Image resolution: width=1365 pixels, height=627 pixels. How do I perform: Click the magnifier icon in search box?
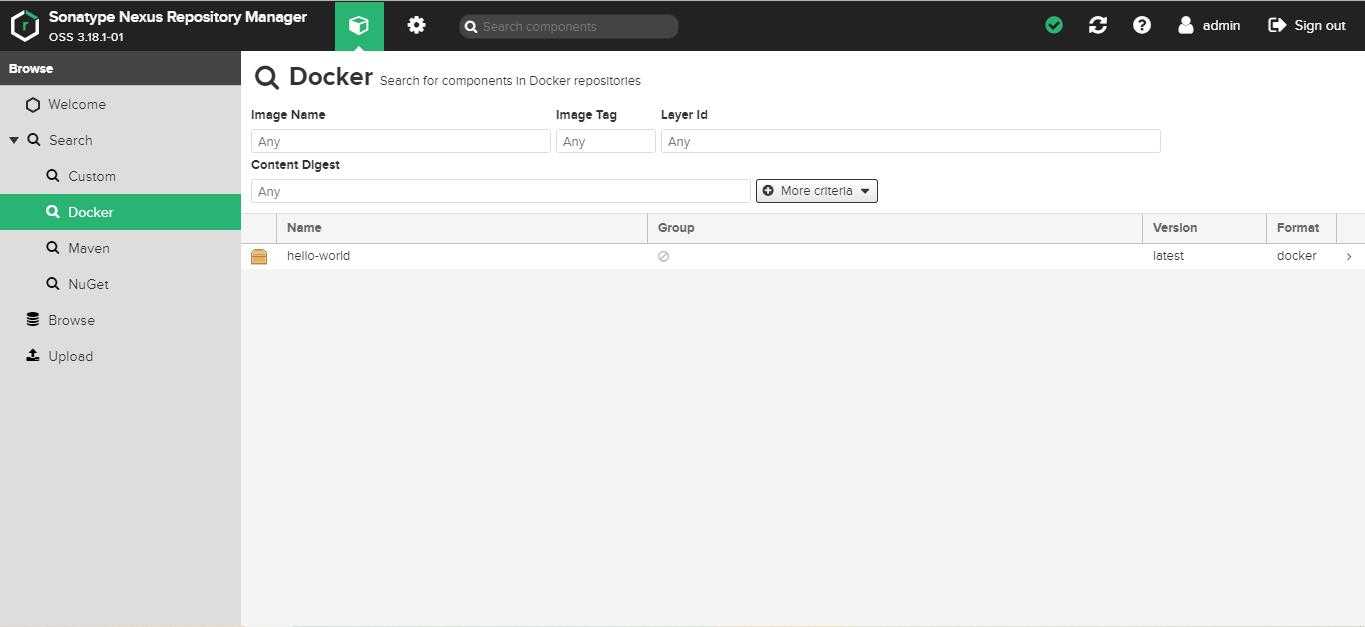point(471,27)
